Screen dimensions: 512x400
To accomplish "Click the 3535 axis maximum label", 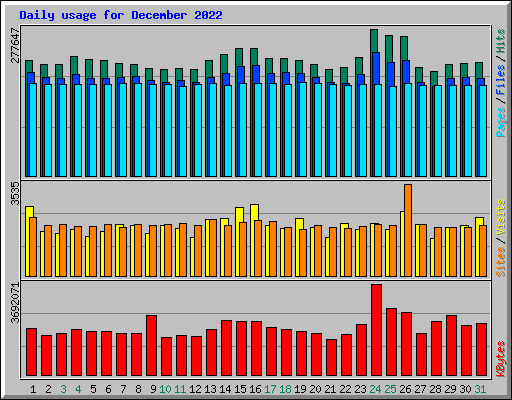I will coord(15,194).
